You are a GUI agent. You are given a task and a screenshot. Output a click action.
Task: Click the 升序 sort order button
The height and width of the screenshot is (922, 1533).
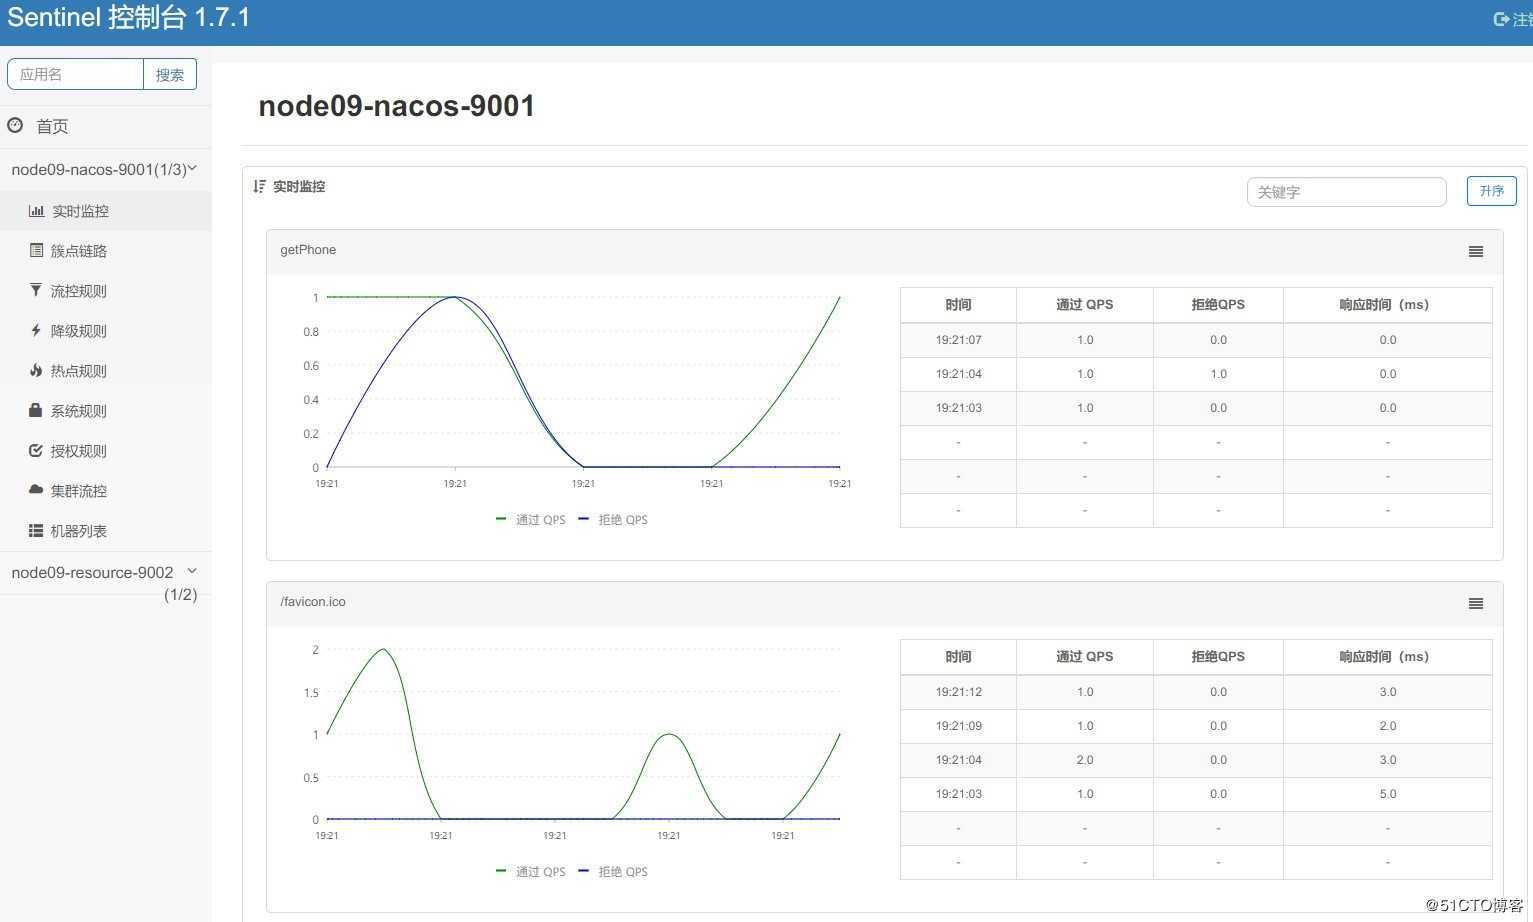1491,191
